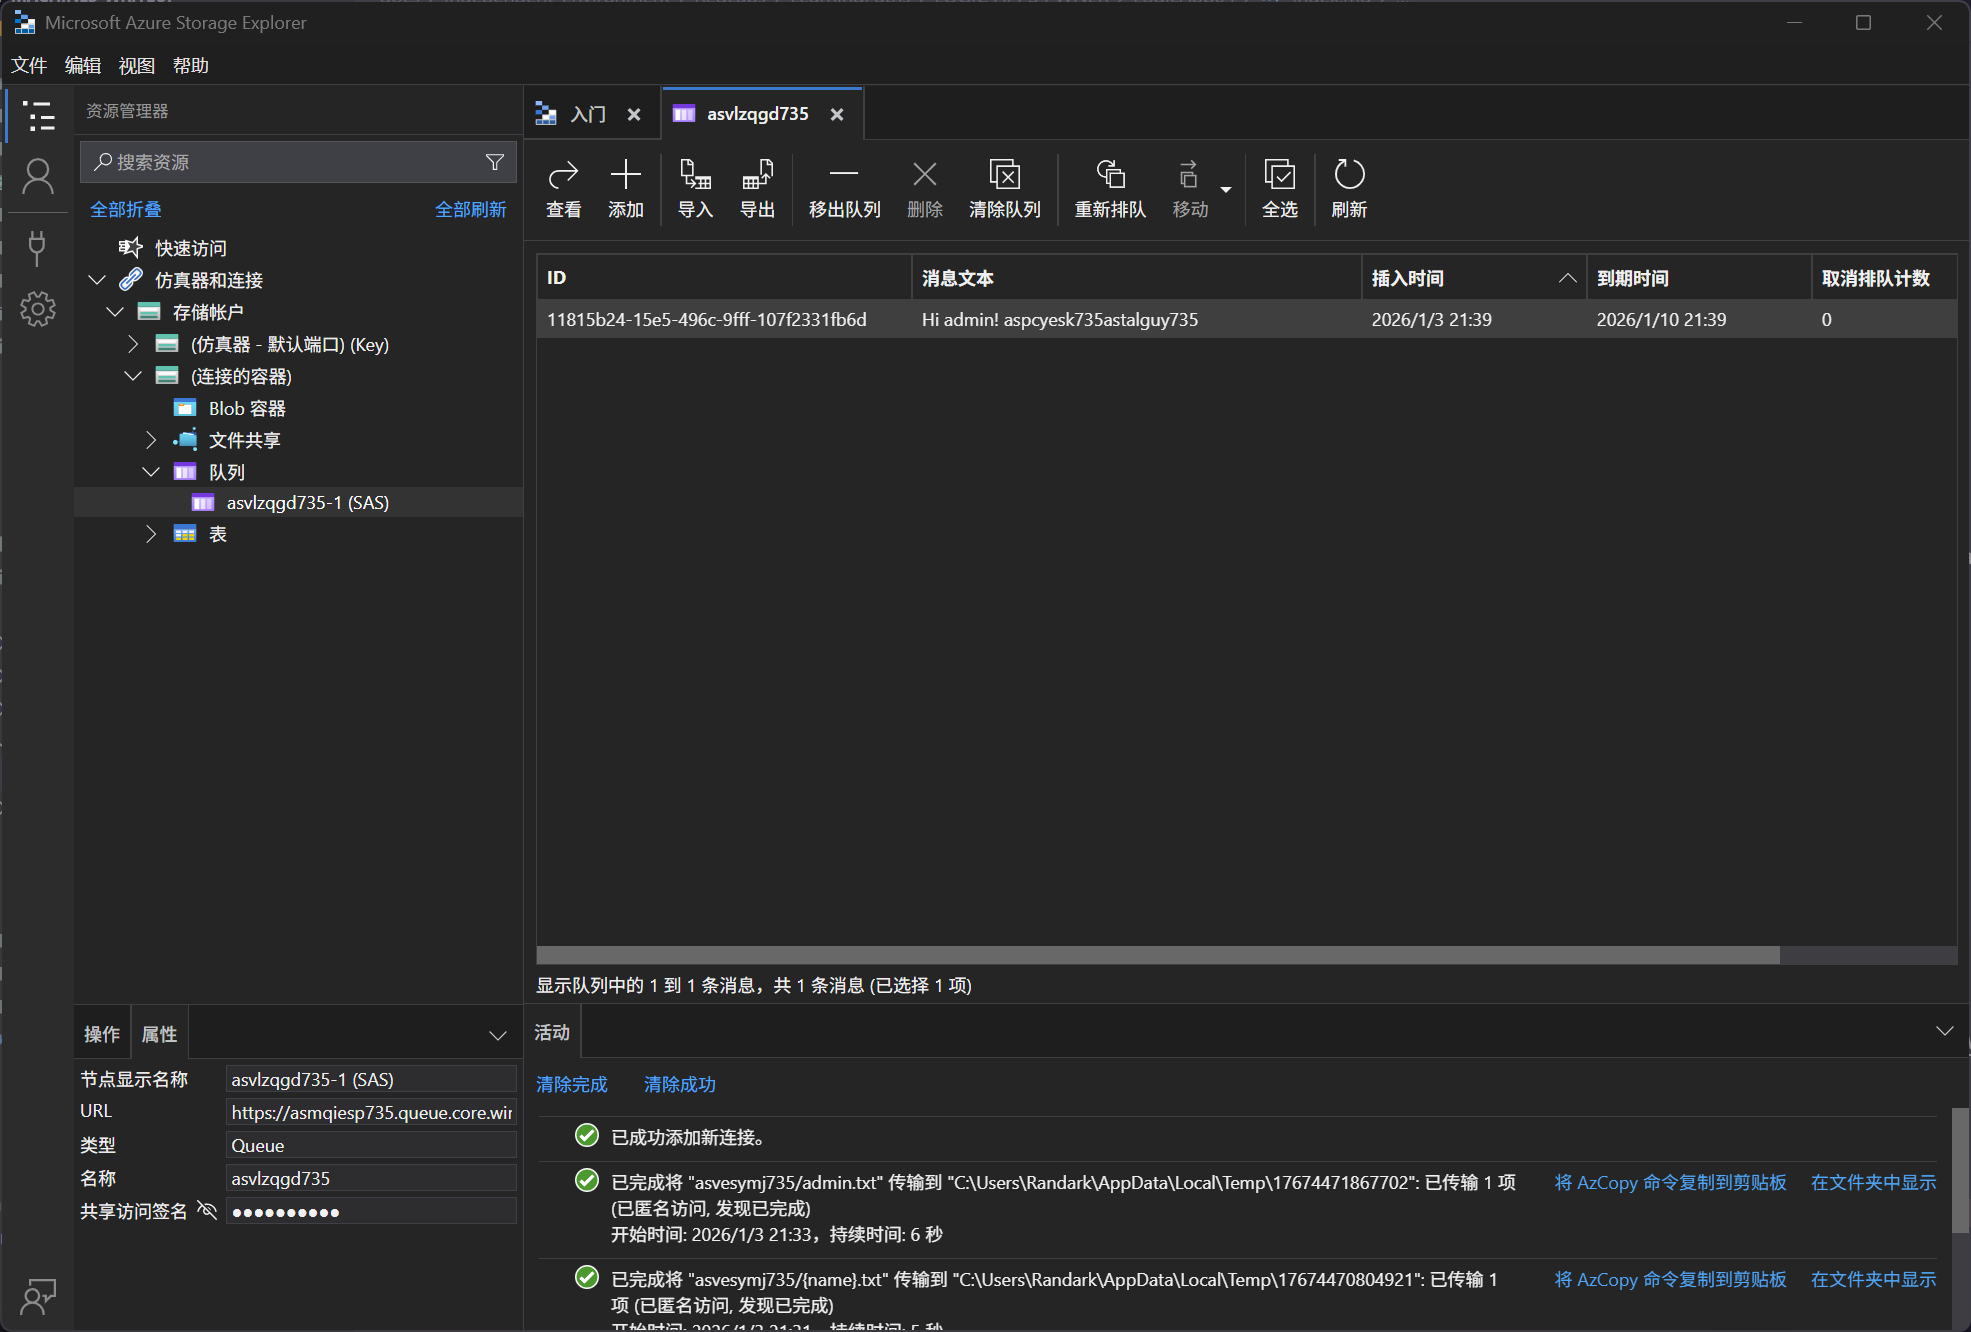Switch to the 入门 tab

click(587, 114)
